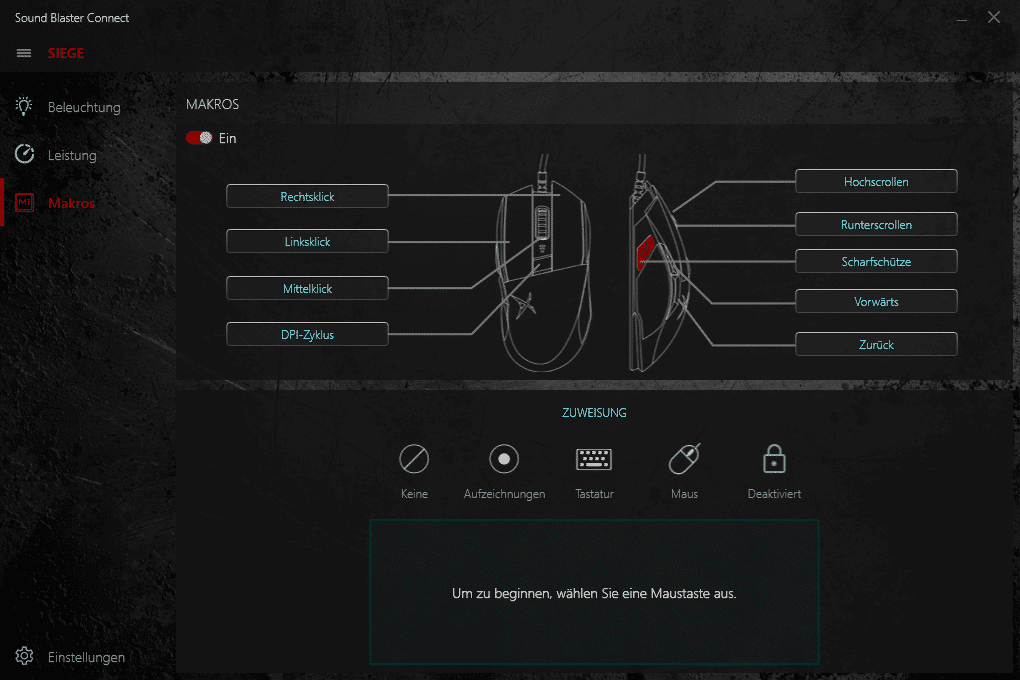Switch to the Makros tab
This screenshot has width=1020, height=680.
pos(71,203)
